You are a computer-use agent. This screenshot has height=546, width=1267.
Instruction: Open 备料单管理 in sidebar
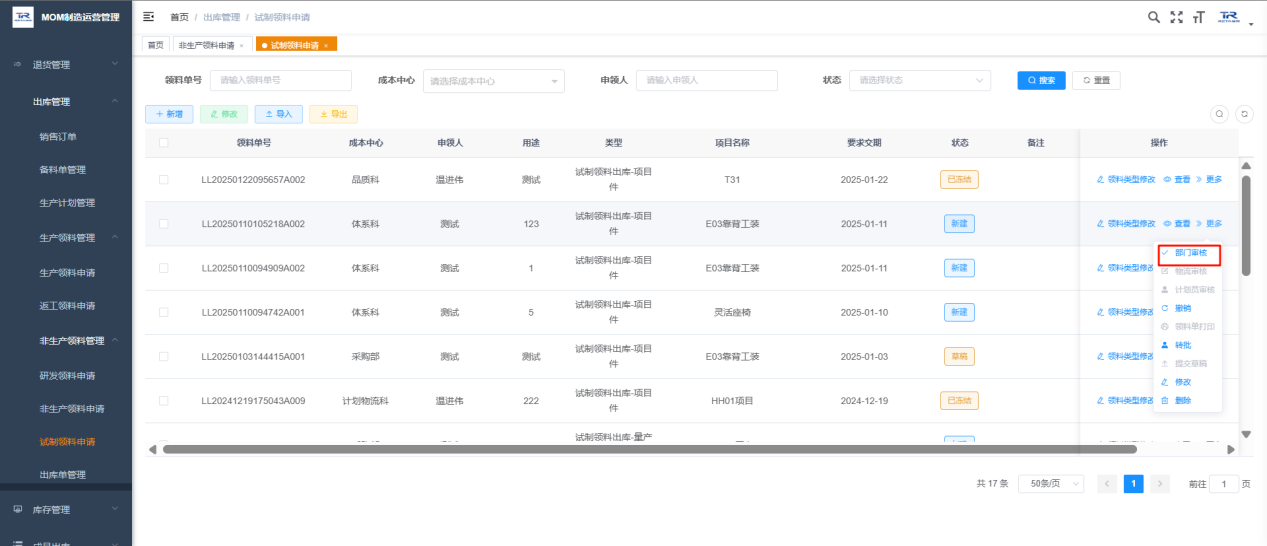(65, 170)
